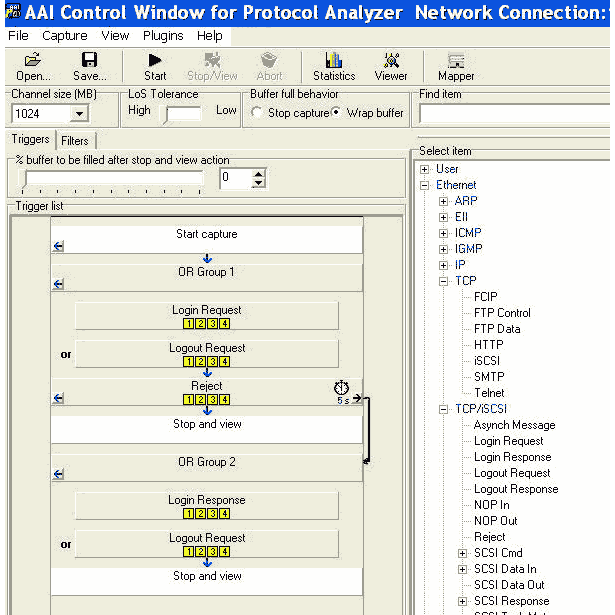Screen dimensions: 615x615
Task: Expand the ARP tree node
Action: (444, 201)
